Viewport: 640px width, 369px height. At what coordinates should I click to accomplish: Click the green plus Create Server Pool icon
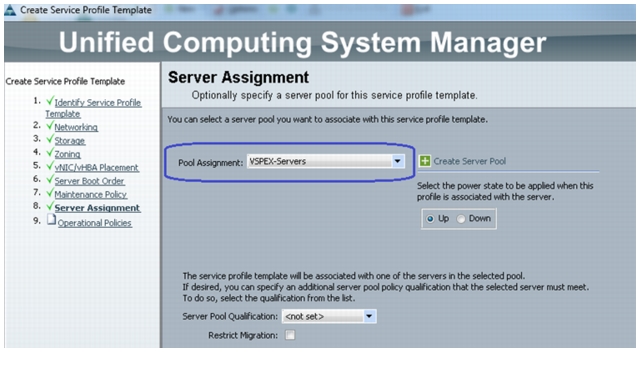point(425,161)
